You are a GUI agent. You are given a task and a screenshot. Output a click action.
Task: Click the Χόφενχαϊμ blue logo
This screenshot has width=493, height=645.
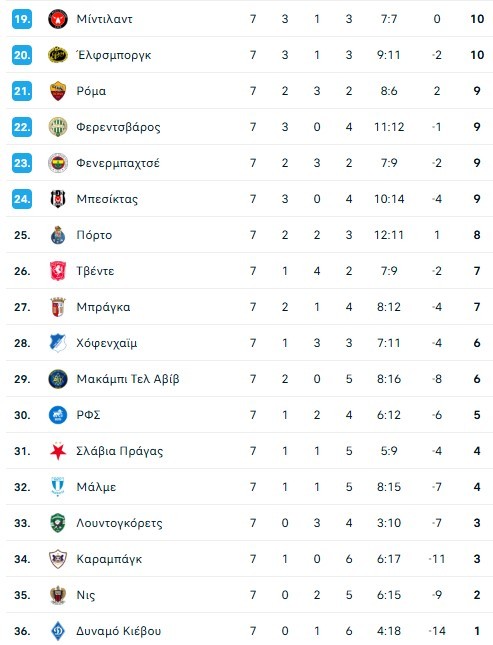coord(58,343)
